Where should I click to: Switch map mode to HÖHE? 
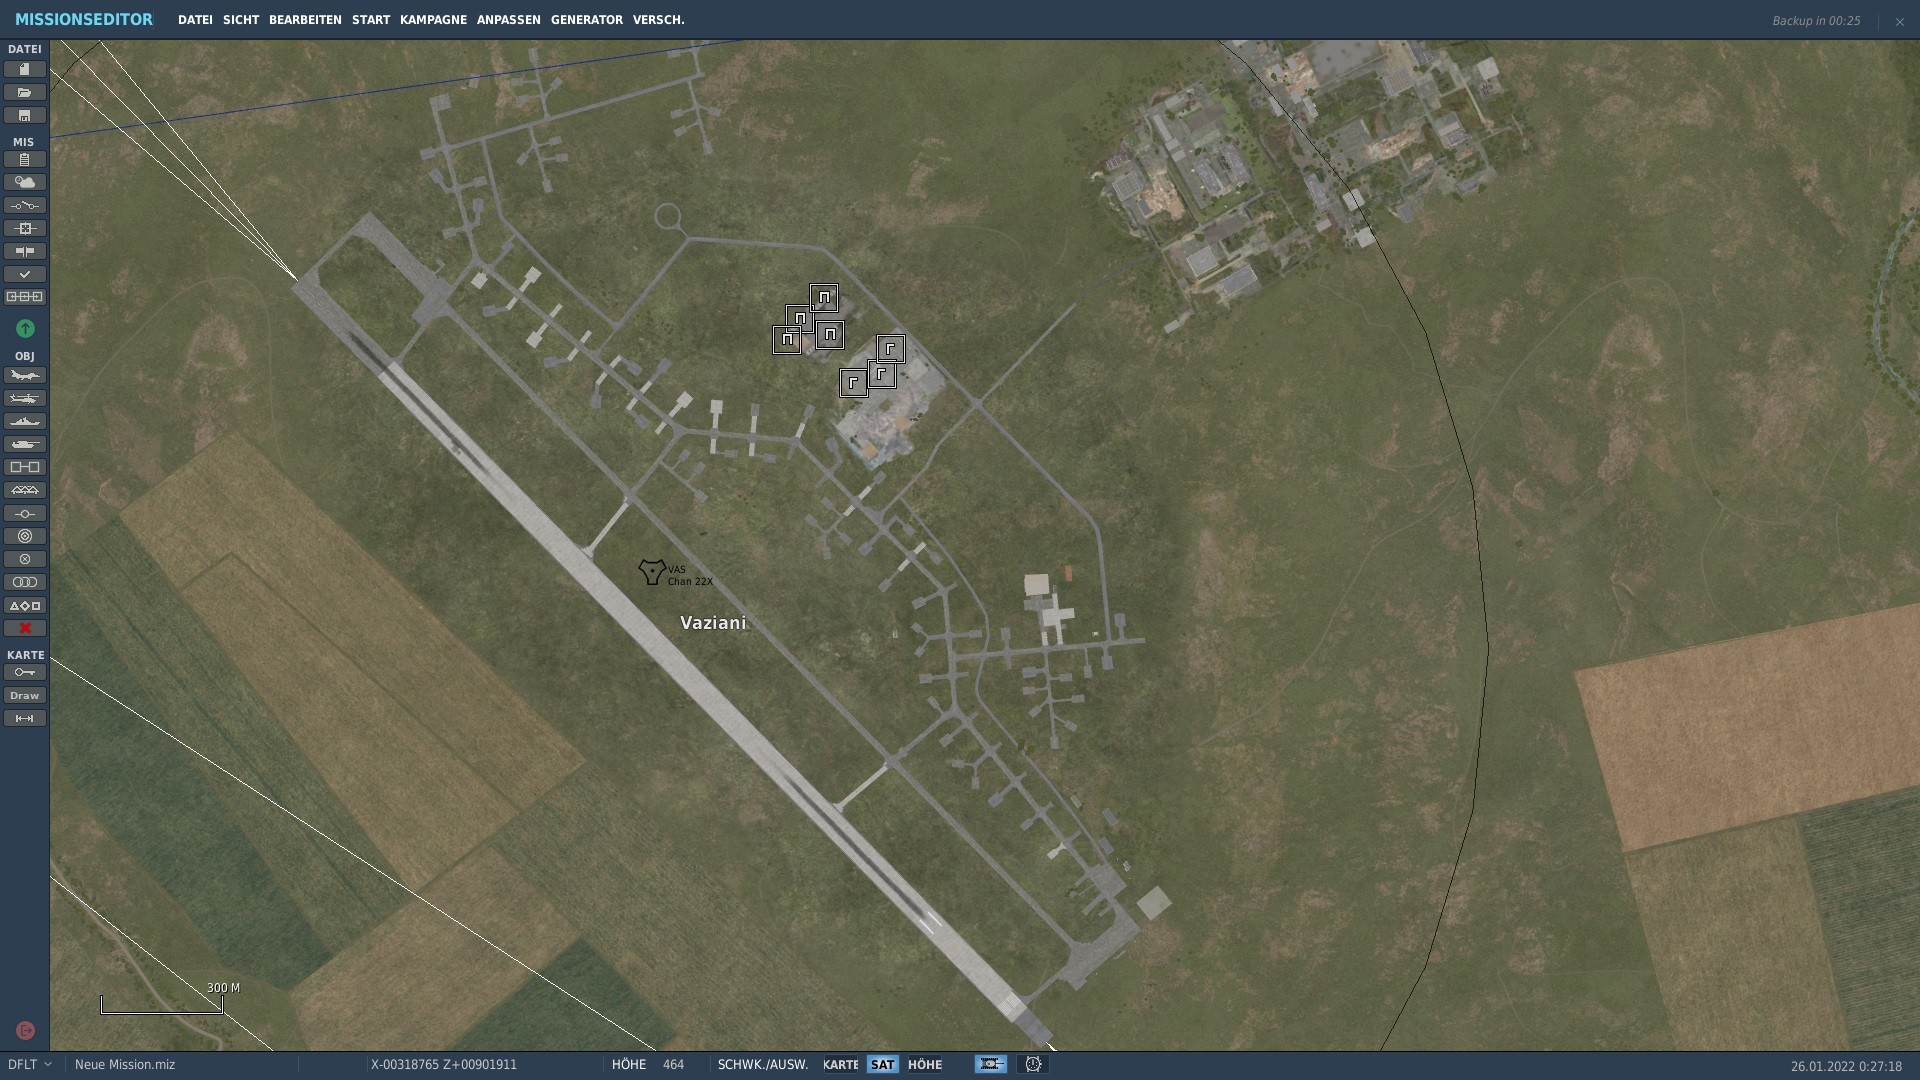[x=925, y=1065]
